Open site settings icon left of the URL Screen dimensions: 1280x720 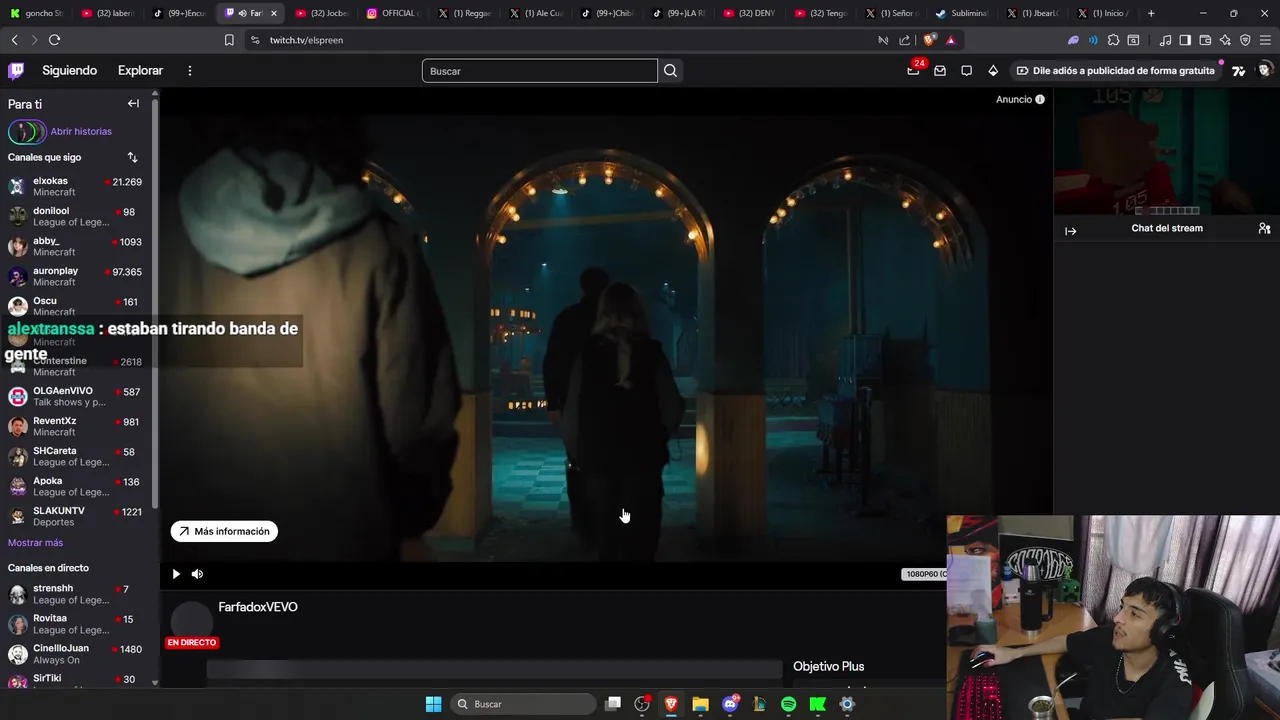point(255,40)
